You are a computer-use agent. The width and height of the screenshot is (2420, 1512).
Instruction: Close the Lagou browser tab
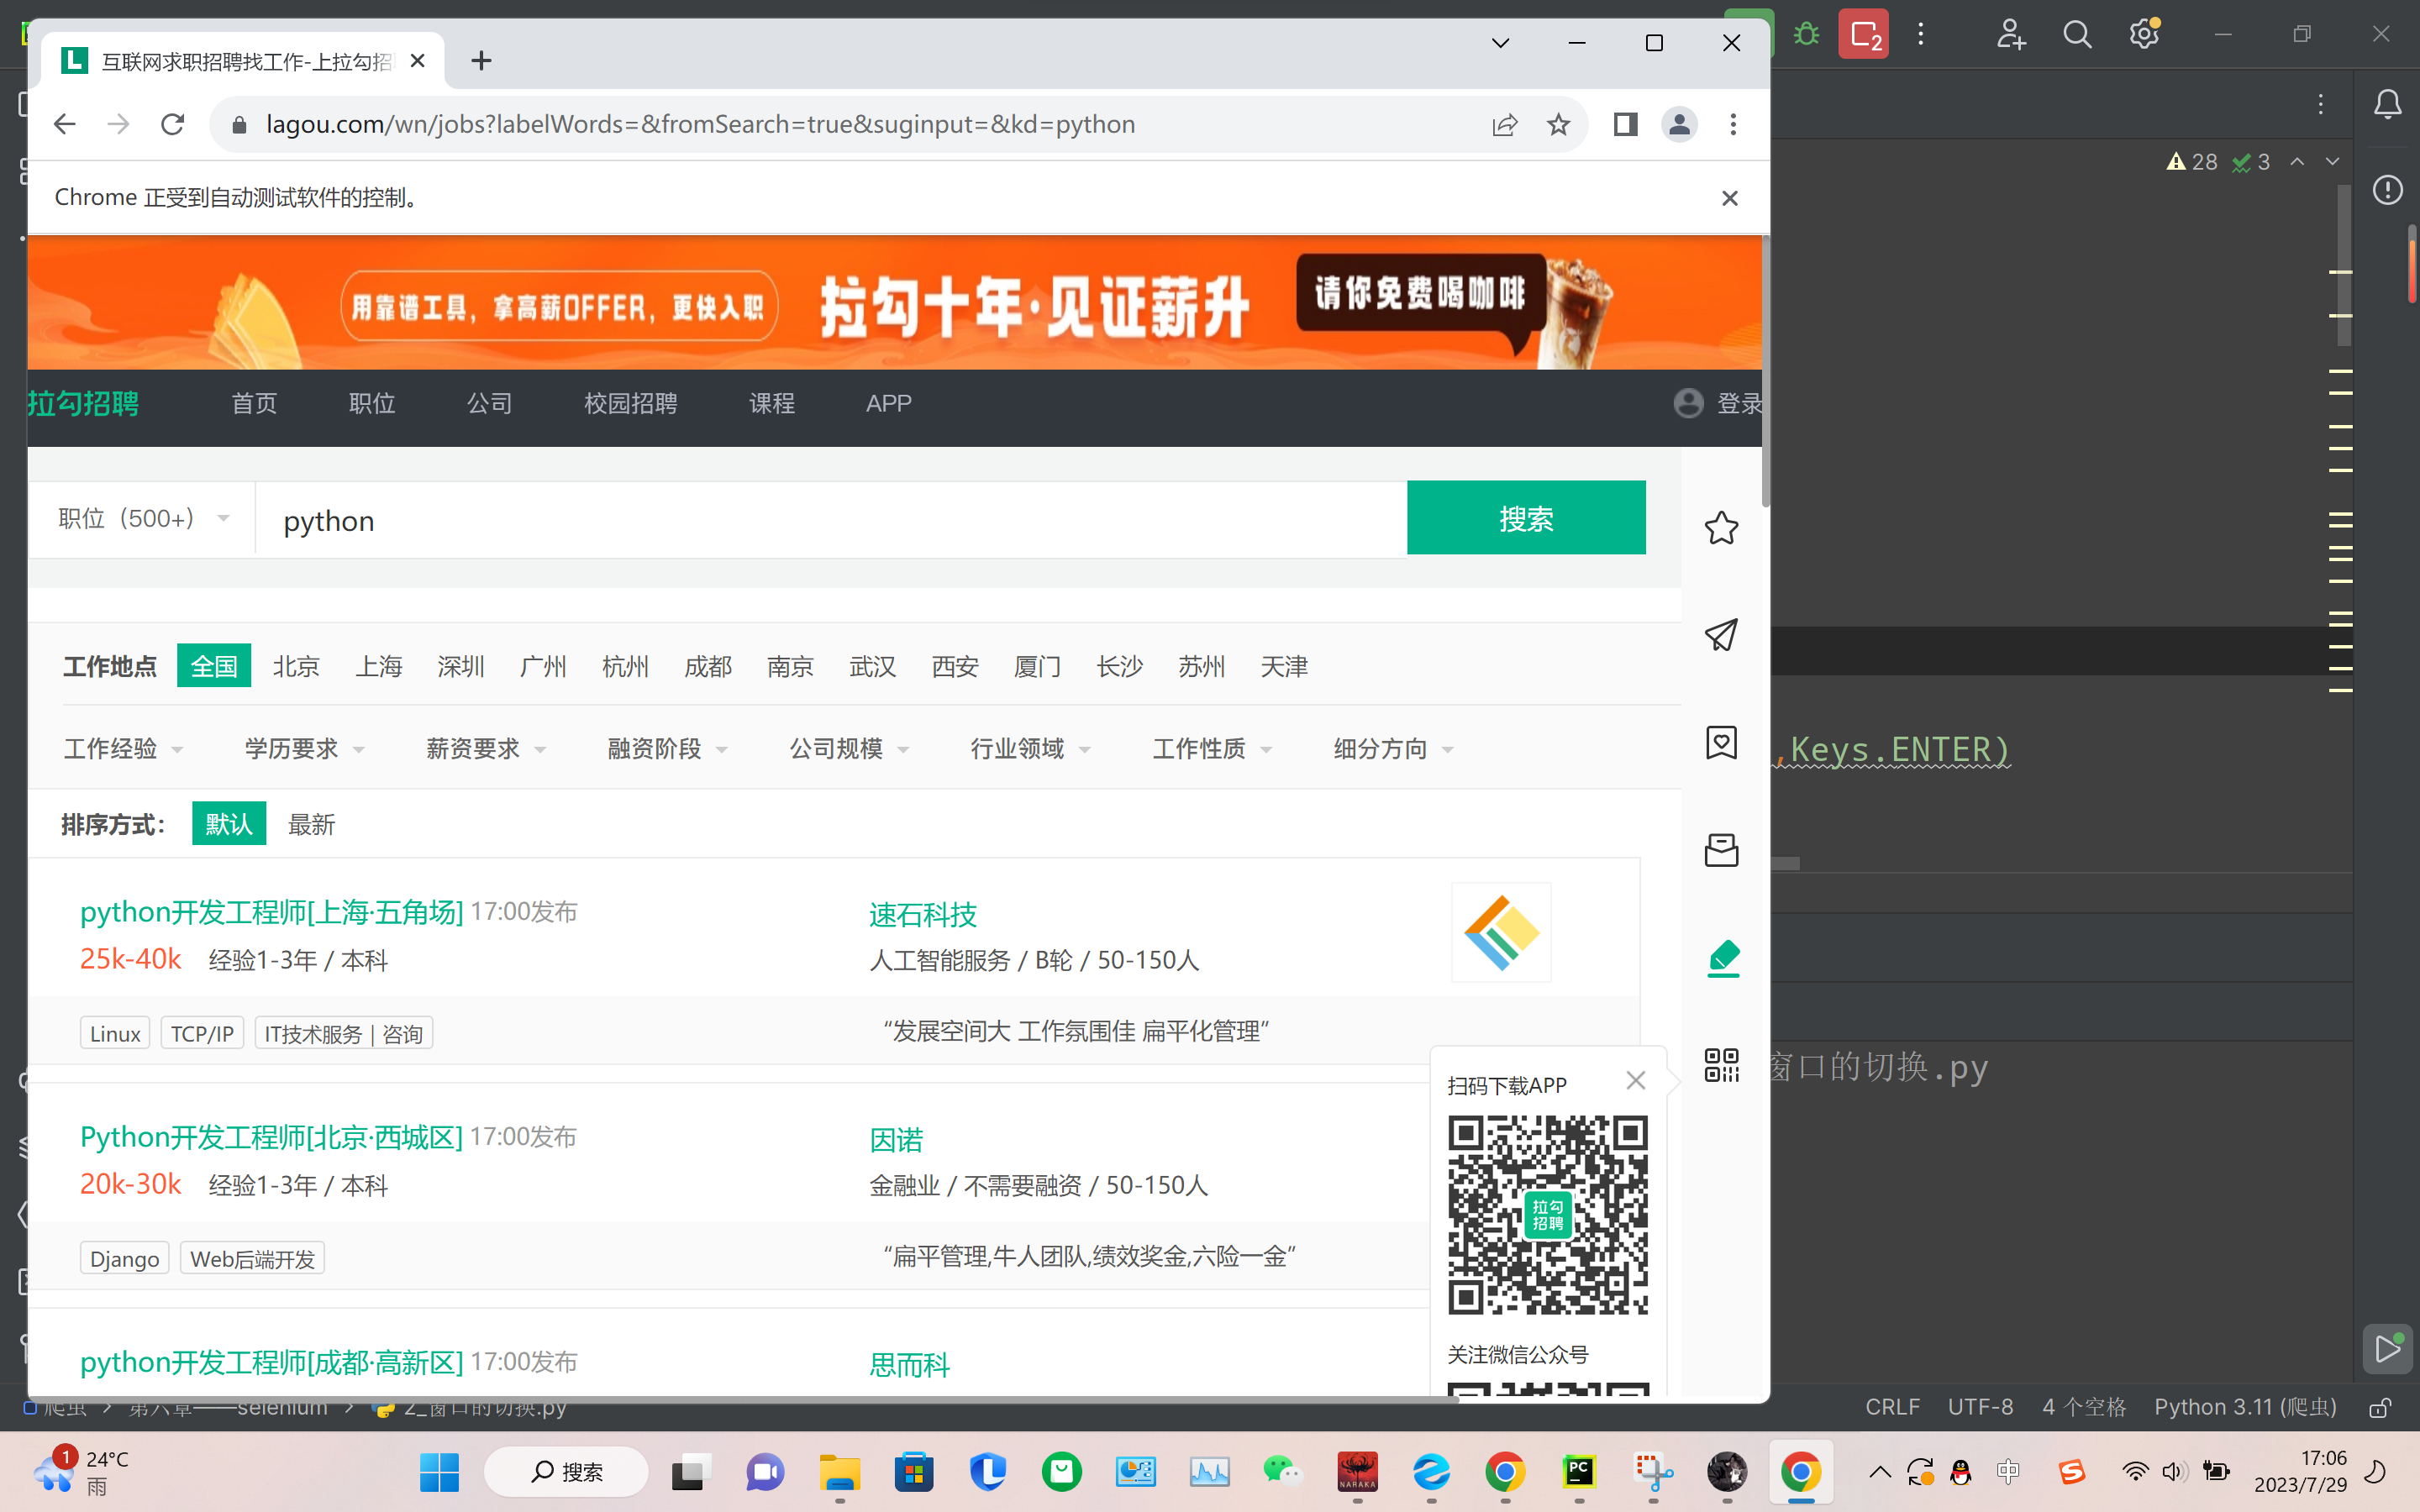(418, 61)
